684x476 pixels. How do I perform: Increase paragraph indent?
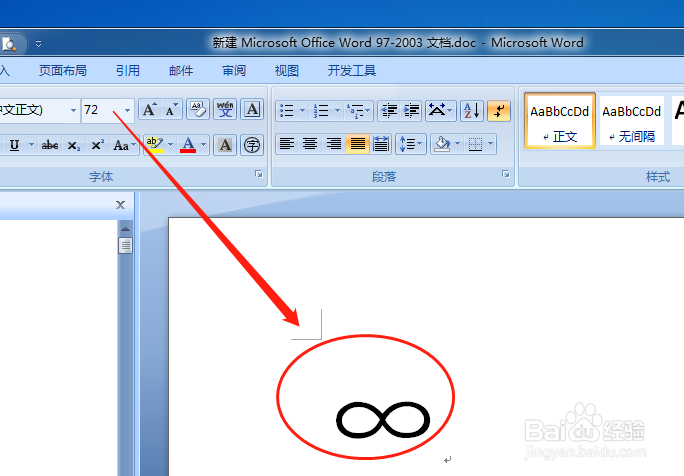[411, 110]
